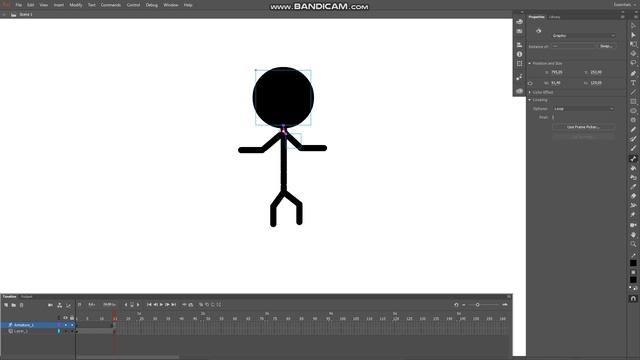Image resolution: width=640 pixels, height=360 pixels.
Task: Click the stroke color swatch
Action: coord(633,263)
